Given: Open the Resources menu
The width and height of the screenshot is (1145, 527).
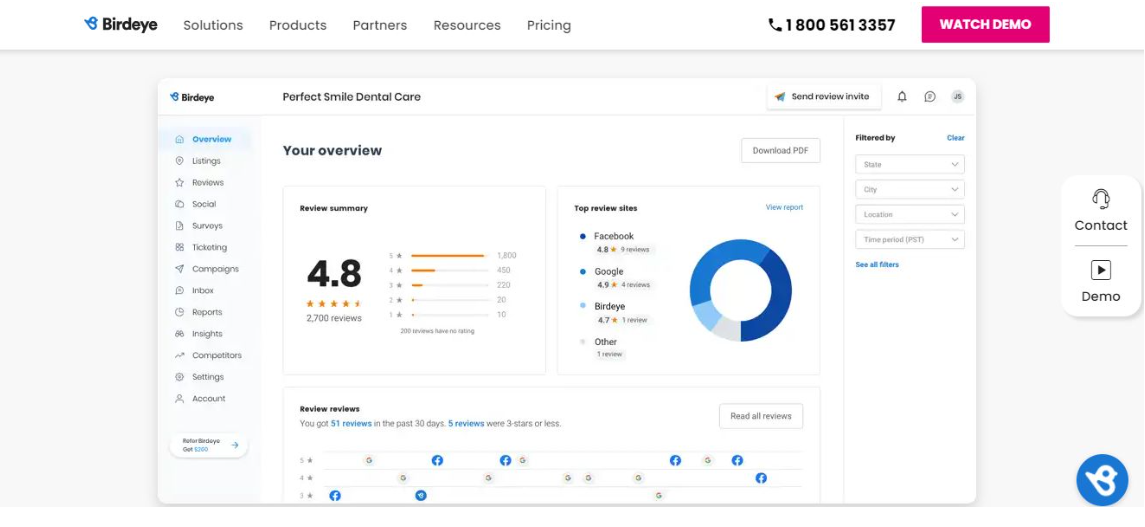Looking at the screenshot, I should [467, 25].
